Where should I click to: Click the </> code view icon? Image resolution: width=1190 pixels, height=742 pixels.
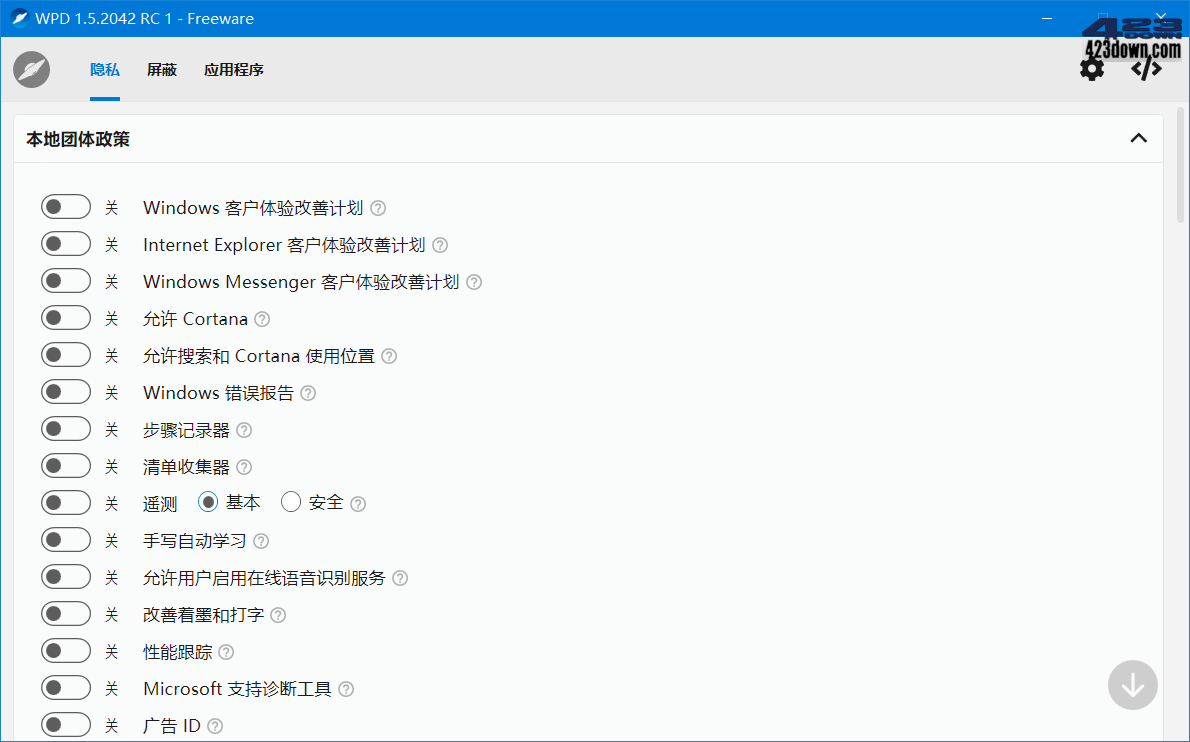pyautogui.click(x=1144, y=69)
